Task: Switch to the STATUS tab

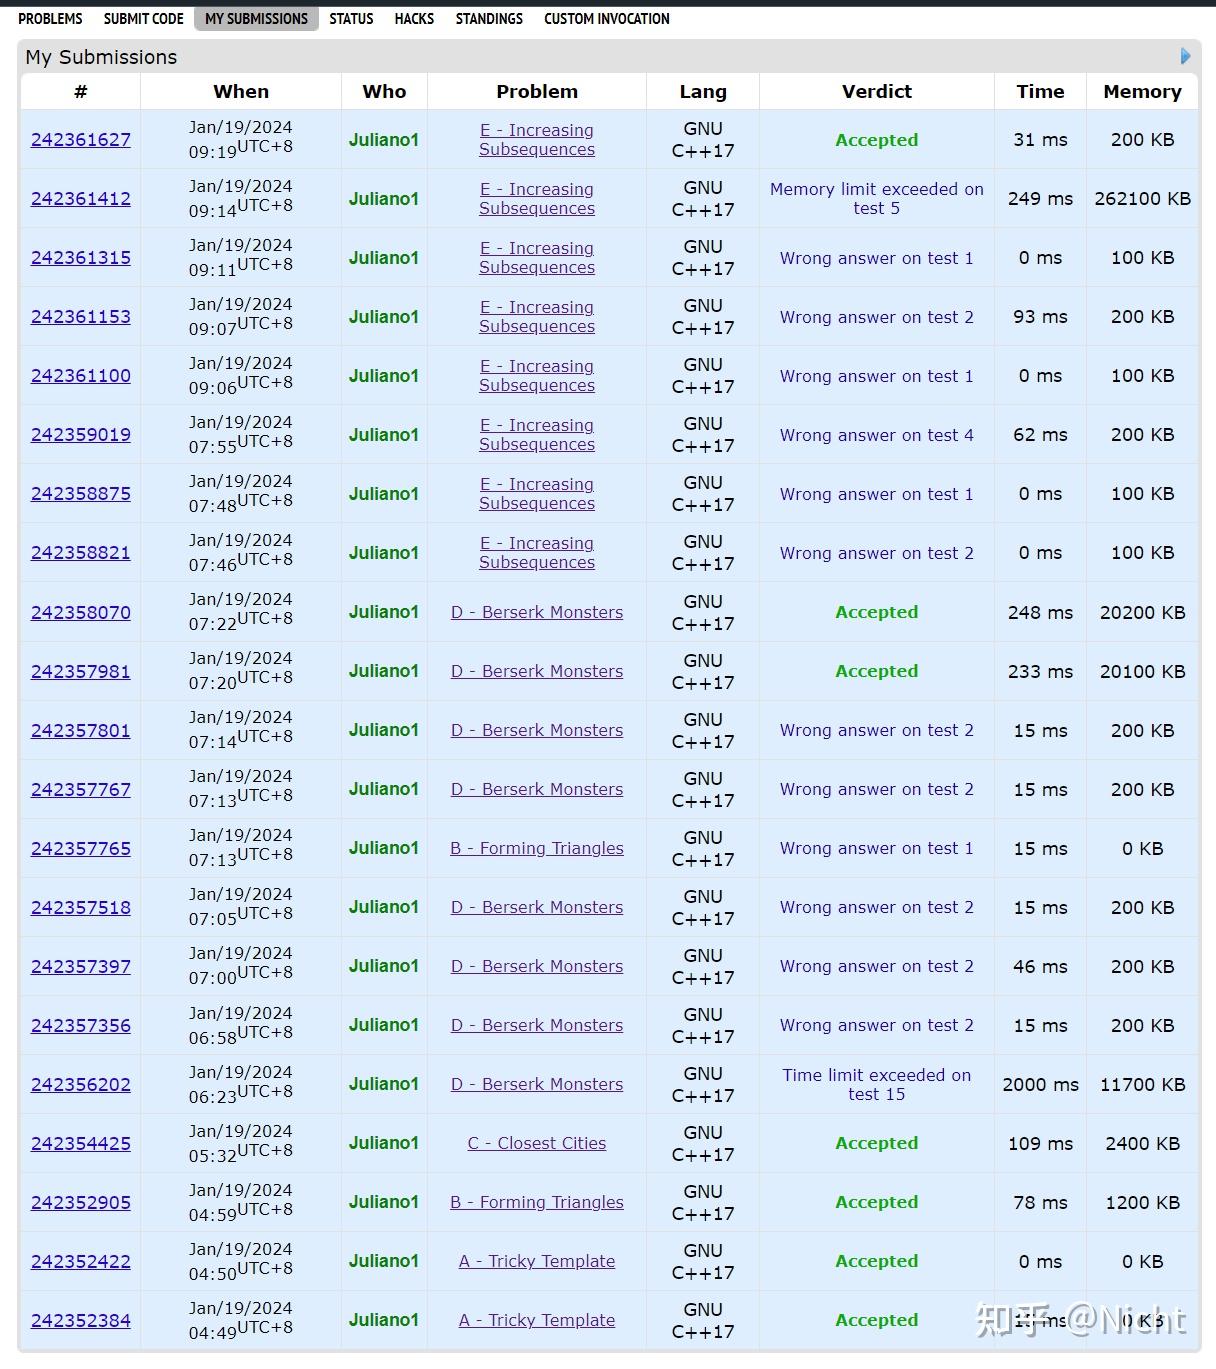Action: (351, 18)
